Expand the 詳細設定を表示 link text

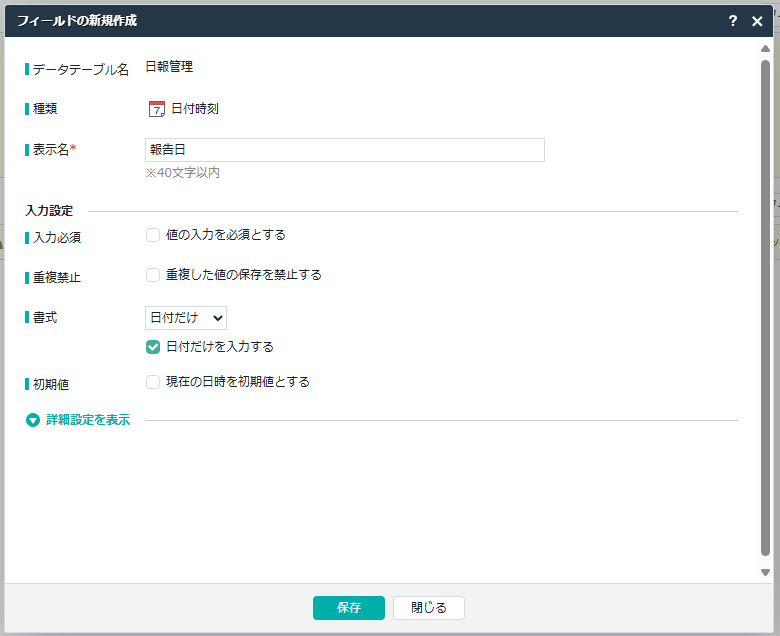[x=88, y=420]
